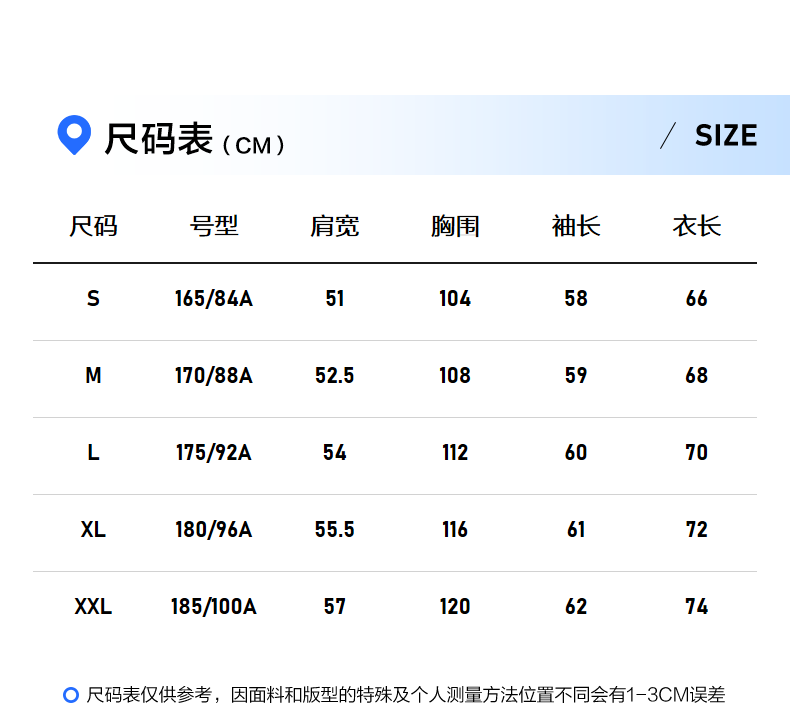This screenshot has height=703, width=790.
Task: Click the 175/92A cell
Action: pyautogui.click(x=214, y=453)
